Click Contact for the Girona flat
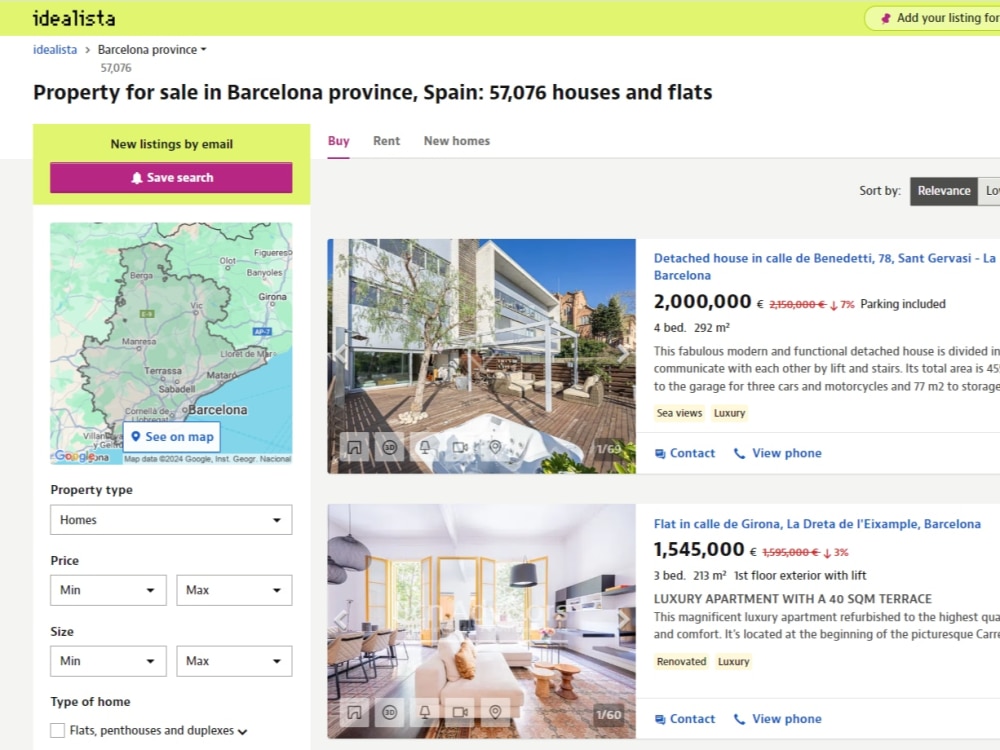1000x750 pixels. [685, 719]
